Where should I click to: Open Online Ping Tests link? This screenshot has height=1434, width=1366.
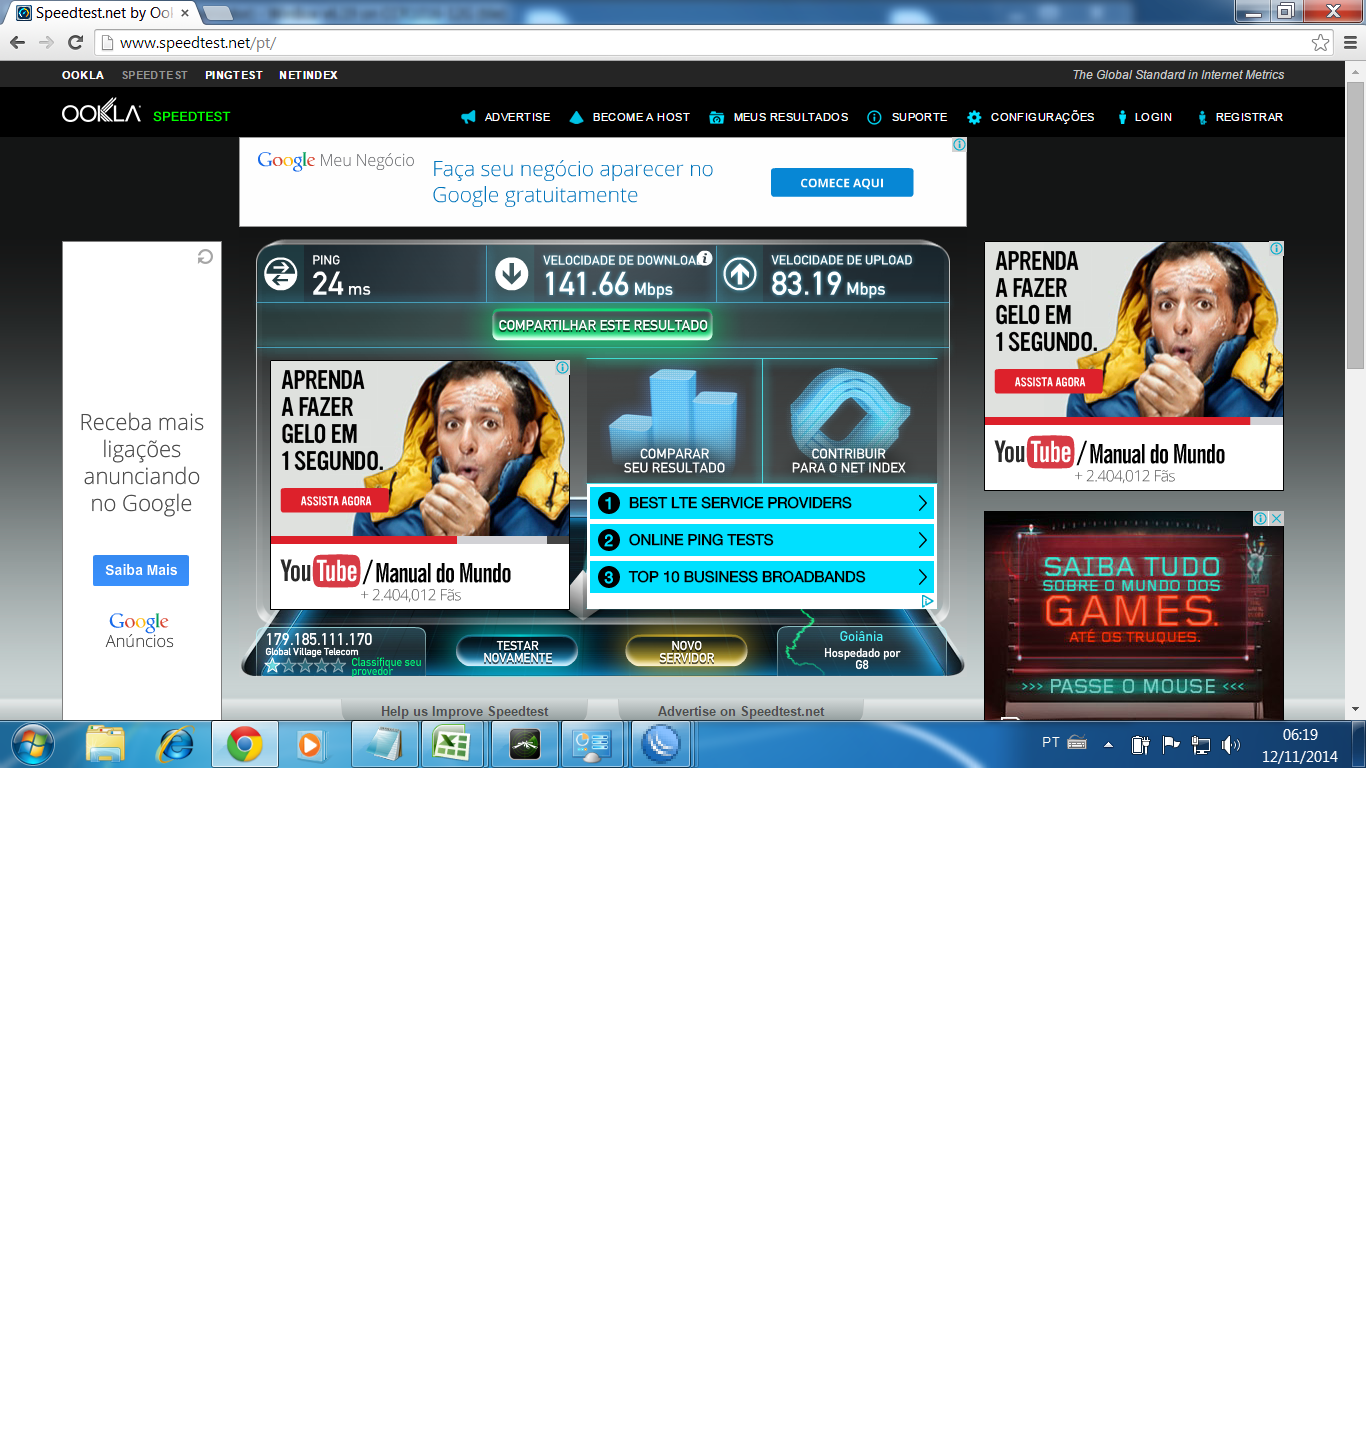pos(762,540)
